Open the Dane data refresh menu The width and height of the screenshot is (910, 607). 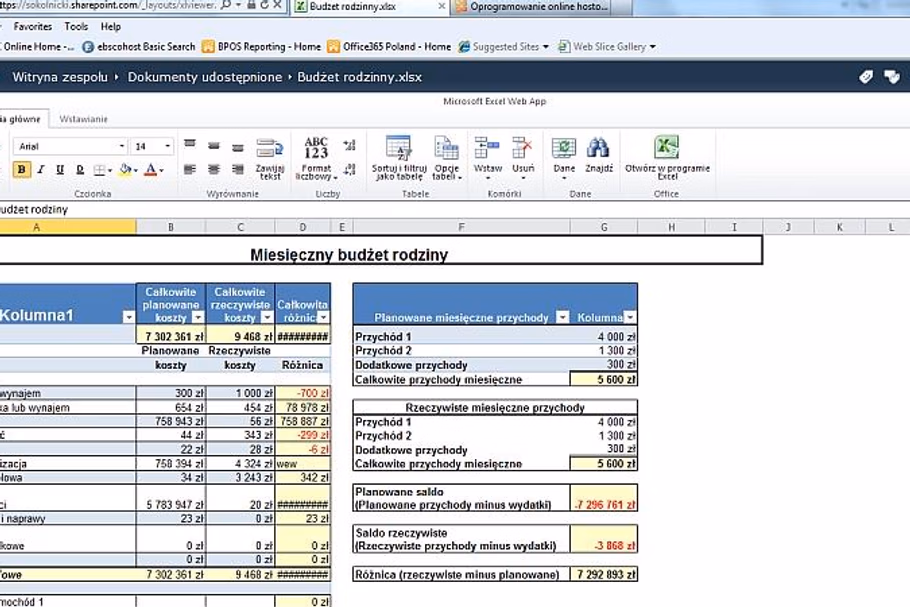[x=564, y=150]
